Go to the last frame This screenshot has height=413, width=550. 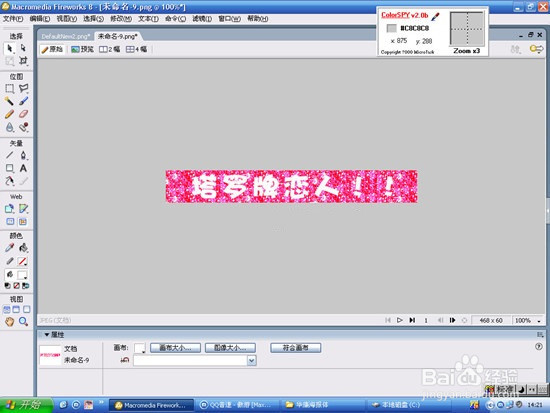pyautogui.click(x=412, y=320)
